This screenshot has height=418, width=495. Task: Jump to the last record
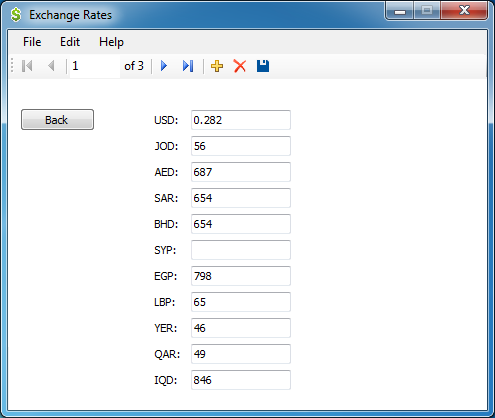coord(188,66)
